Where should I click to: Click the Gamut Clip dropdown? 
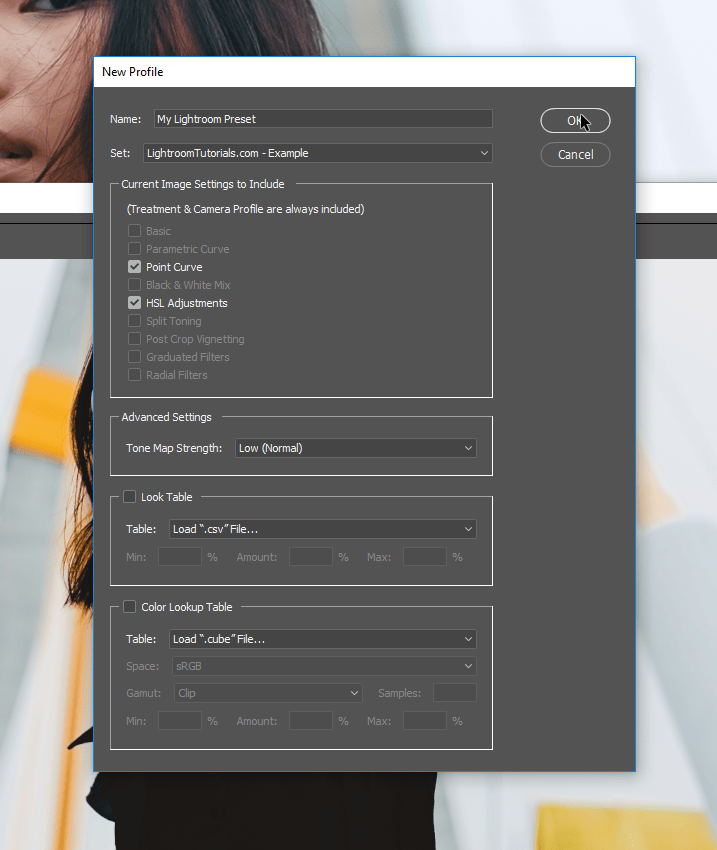point(268,693)
